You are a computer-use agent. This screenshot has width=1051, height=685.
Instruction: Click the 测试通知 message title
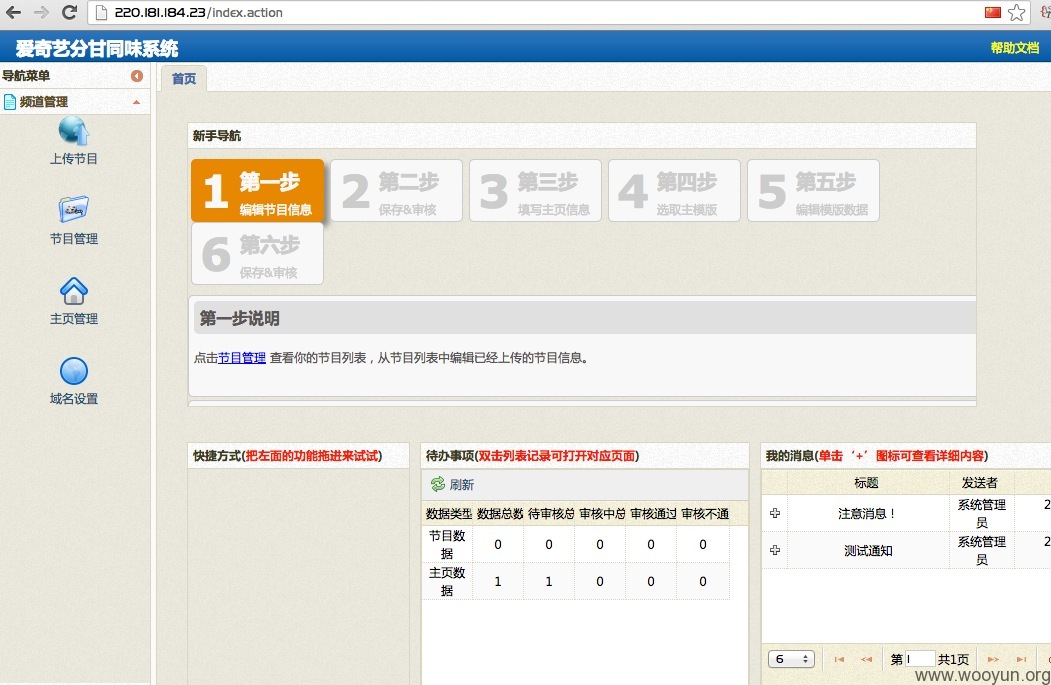point(868,551)
